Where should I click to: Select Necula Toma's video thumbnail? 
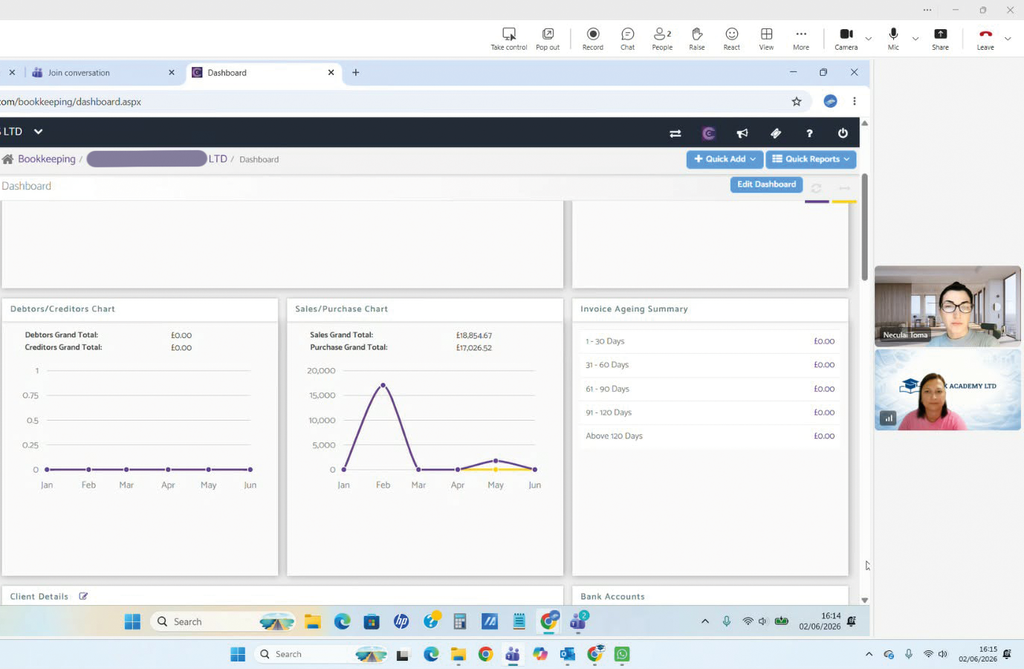[x=948, y=306]
